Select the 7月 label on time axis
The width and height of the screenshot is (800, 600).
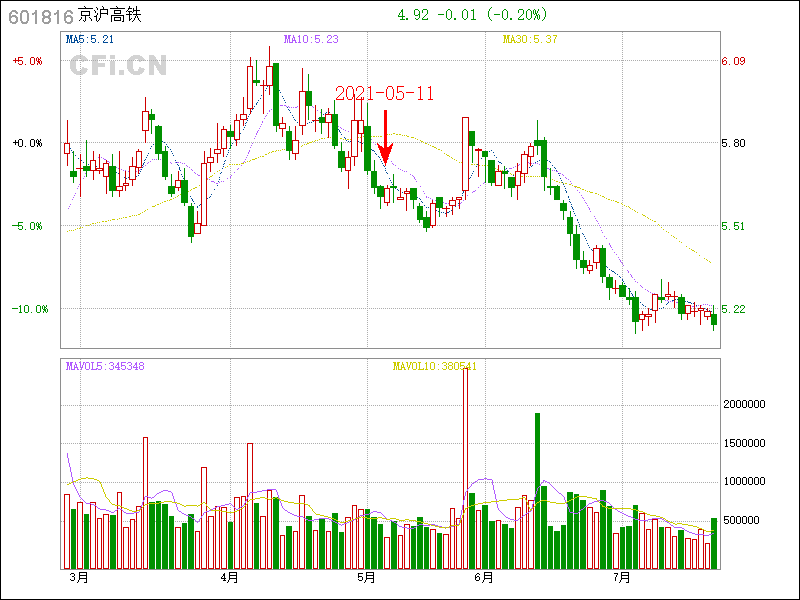(622, 577)
